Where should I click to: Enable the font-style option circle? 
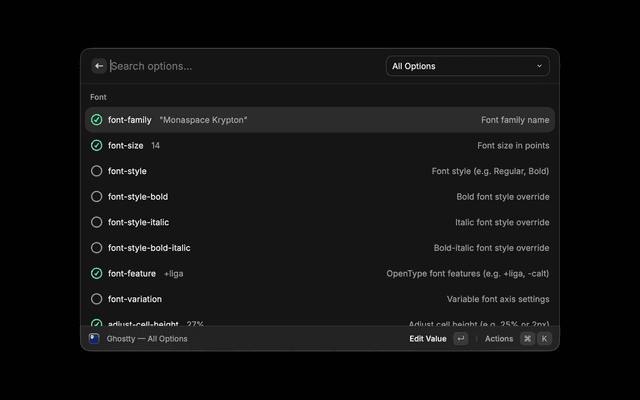97,171
